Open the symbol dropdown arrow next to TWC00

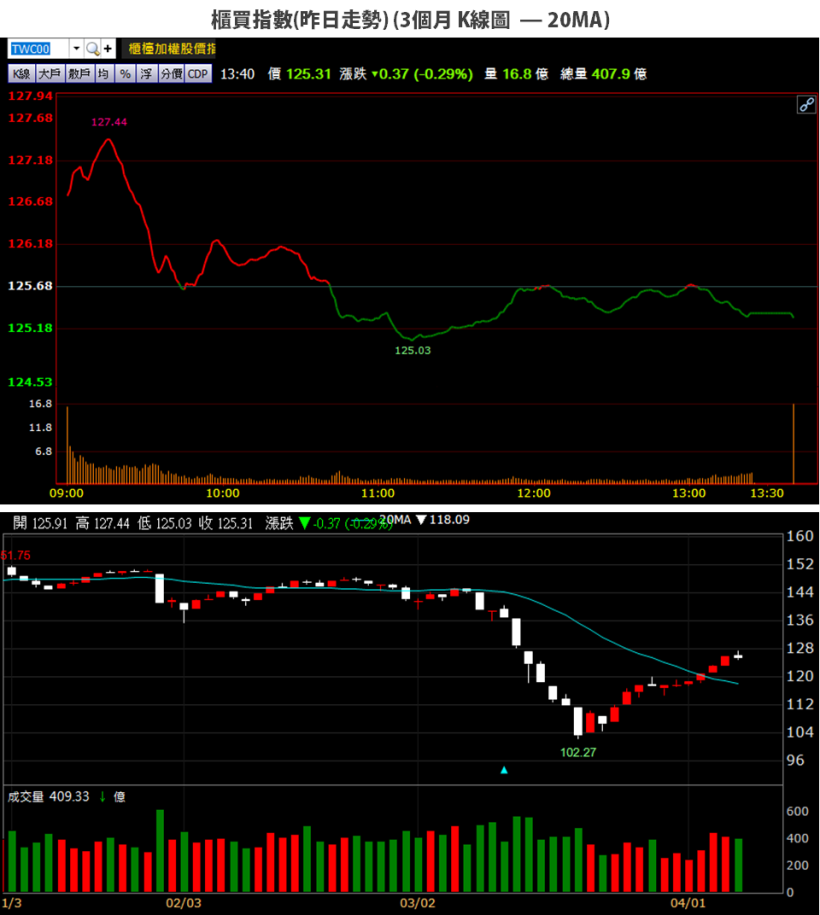[x=76, y=49]
